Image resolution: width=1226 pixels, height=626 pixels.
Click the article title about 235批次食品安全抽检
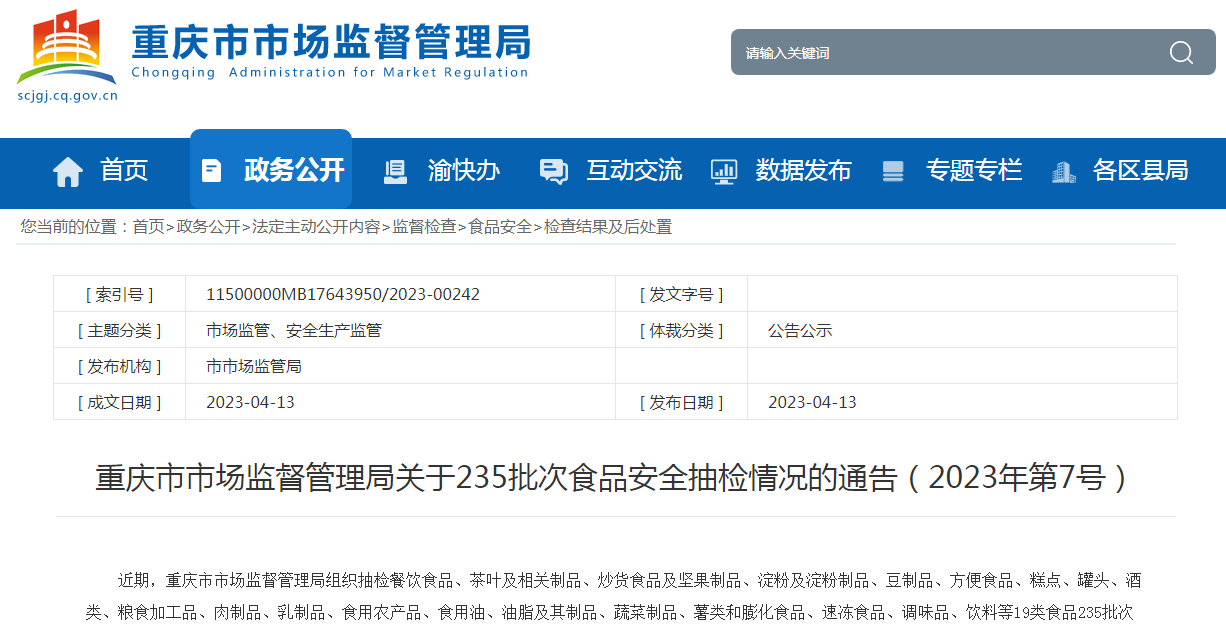tap(614, 478)
